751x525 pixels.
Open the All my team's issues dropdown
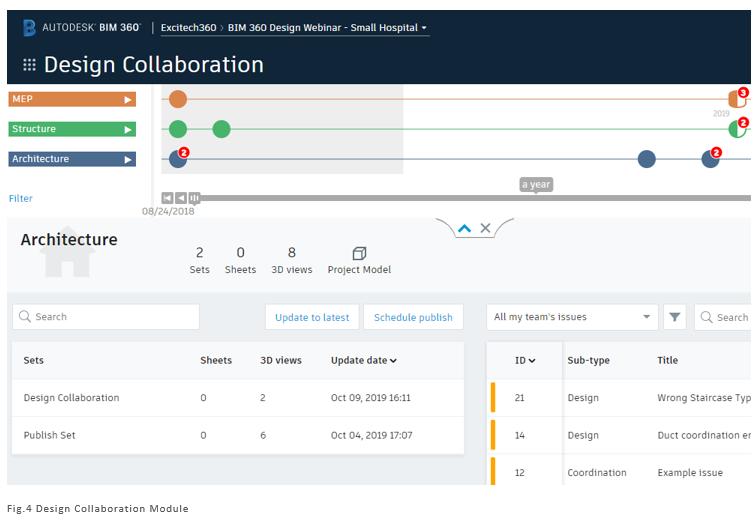tap(572, 317)
